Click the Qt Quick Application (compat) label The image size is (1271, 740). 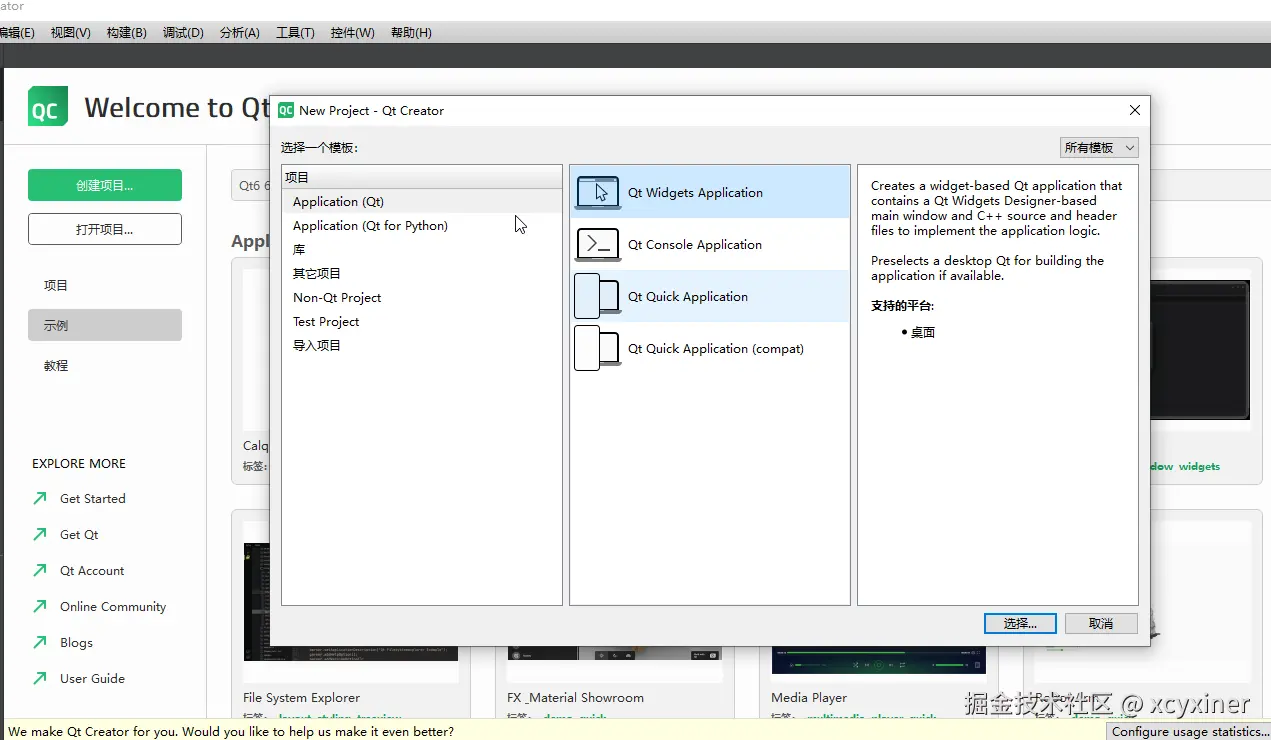point(716,348)
